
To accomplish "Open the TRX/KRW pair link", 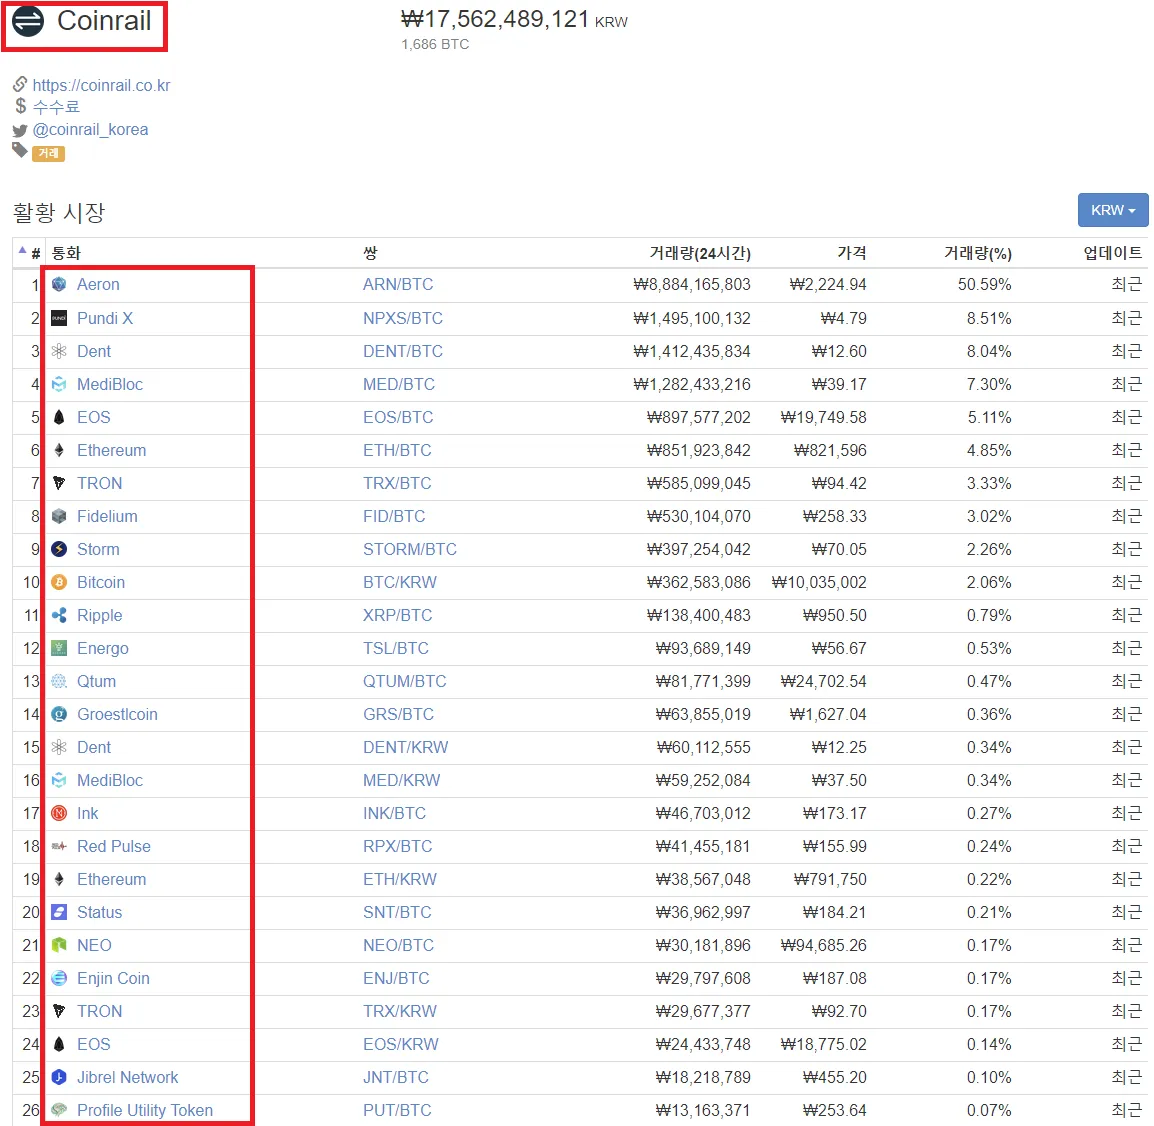I will click(x=400, y=1011).
